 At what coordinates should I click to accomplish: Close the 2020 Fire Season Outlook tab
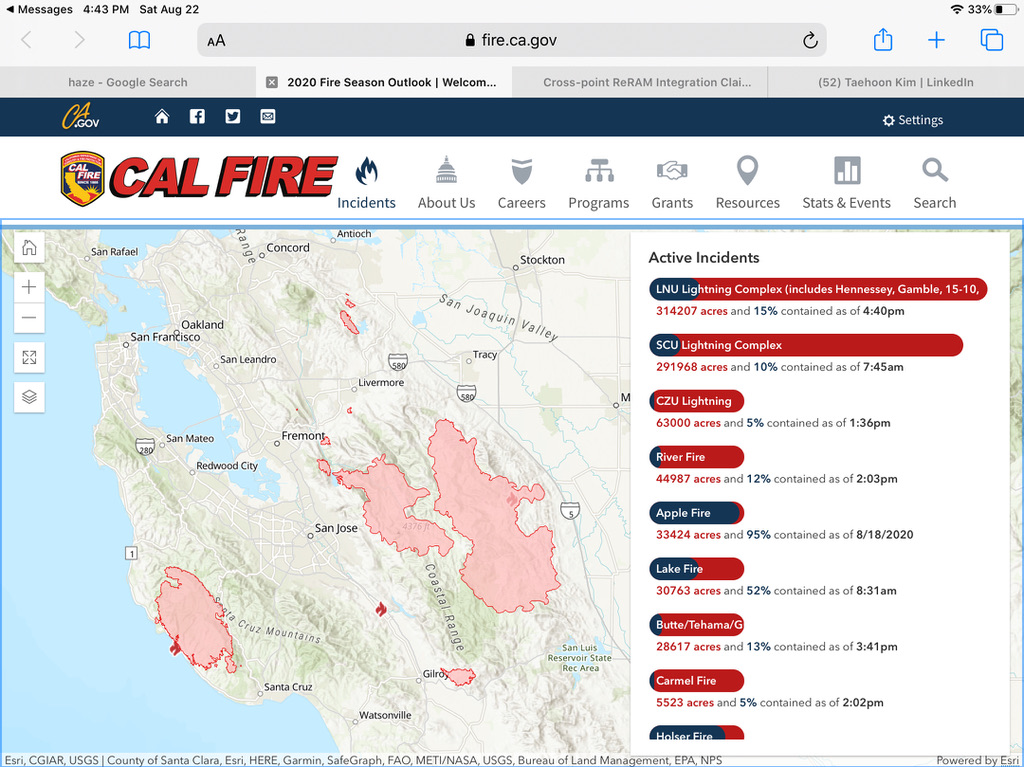[271, 82]
